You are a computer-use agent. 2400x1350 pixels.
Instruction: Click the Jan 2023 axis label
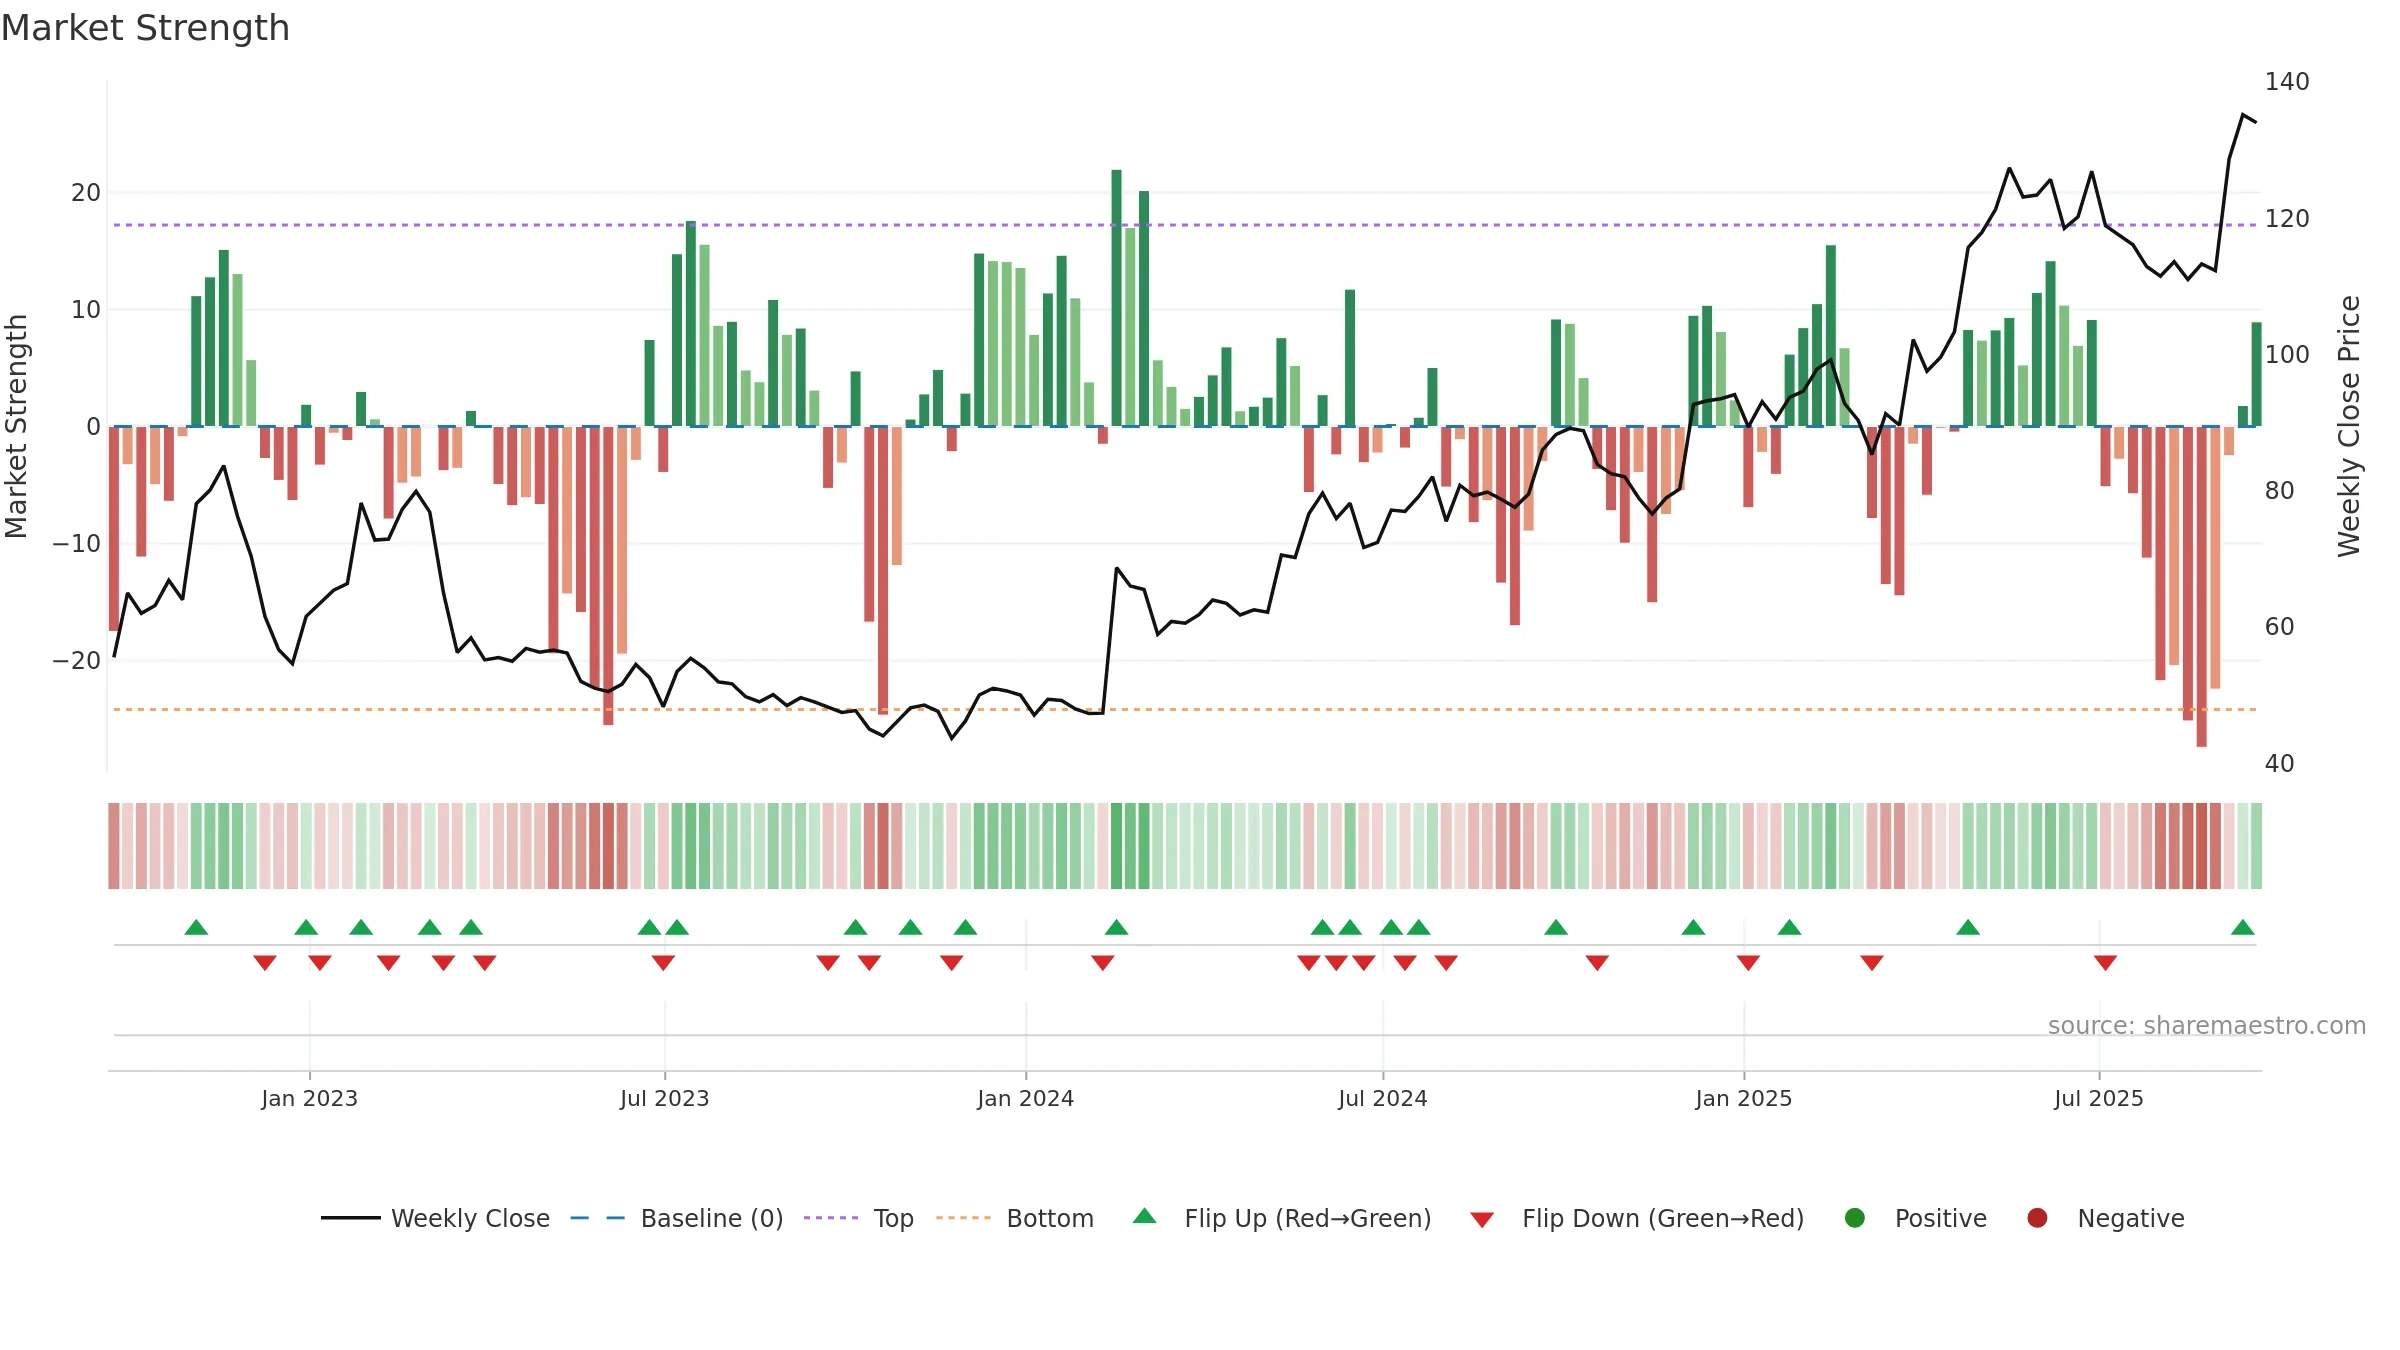coord(309,1098)
